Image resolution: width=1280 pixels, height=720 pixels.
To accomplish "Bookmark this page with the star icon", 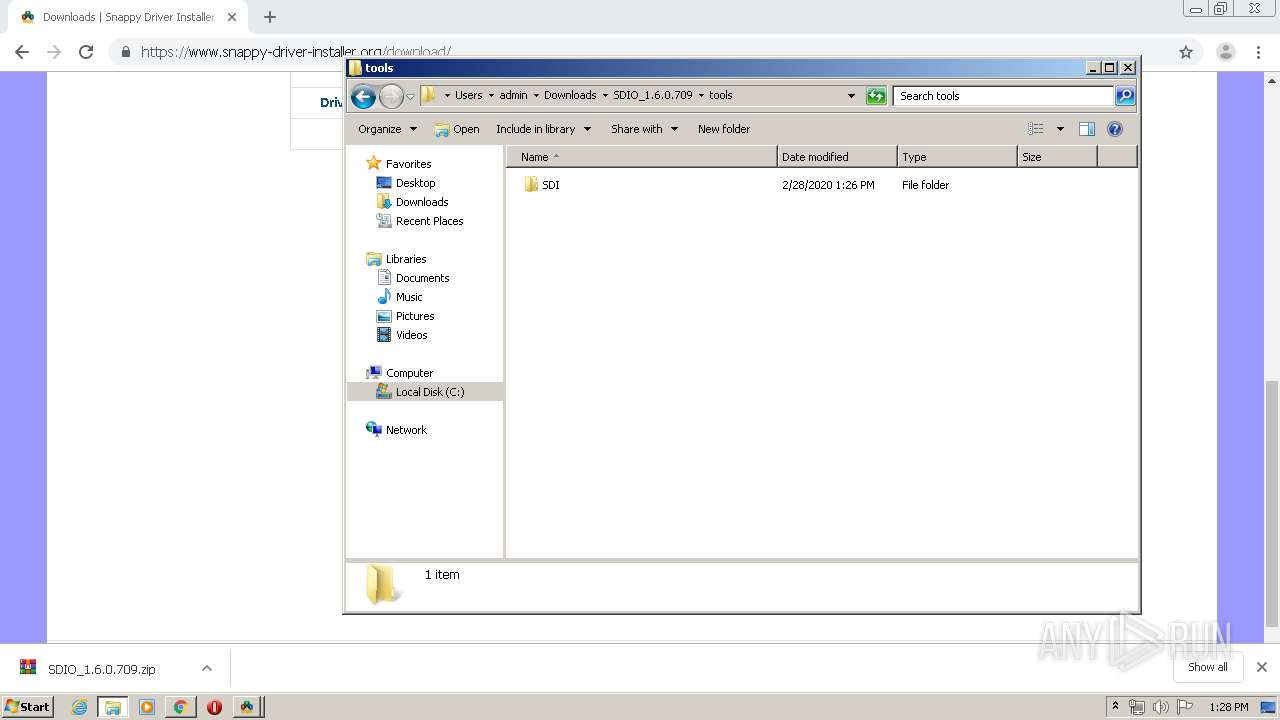I will click(x=1186, y=52).
